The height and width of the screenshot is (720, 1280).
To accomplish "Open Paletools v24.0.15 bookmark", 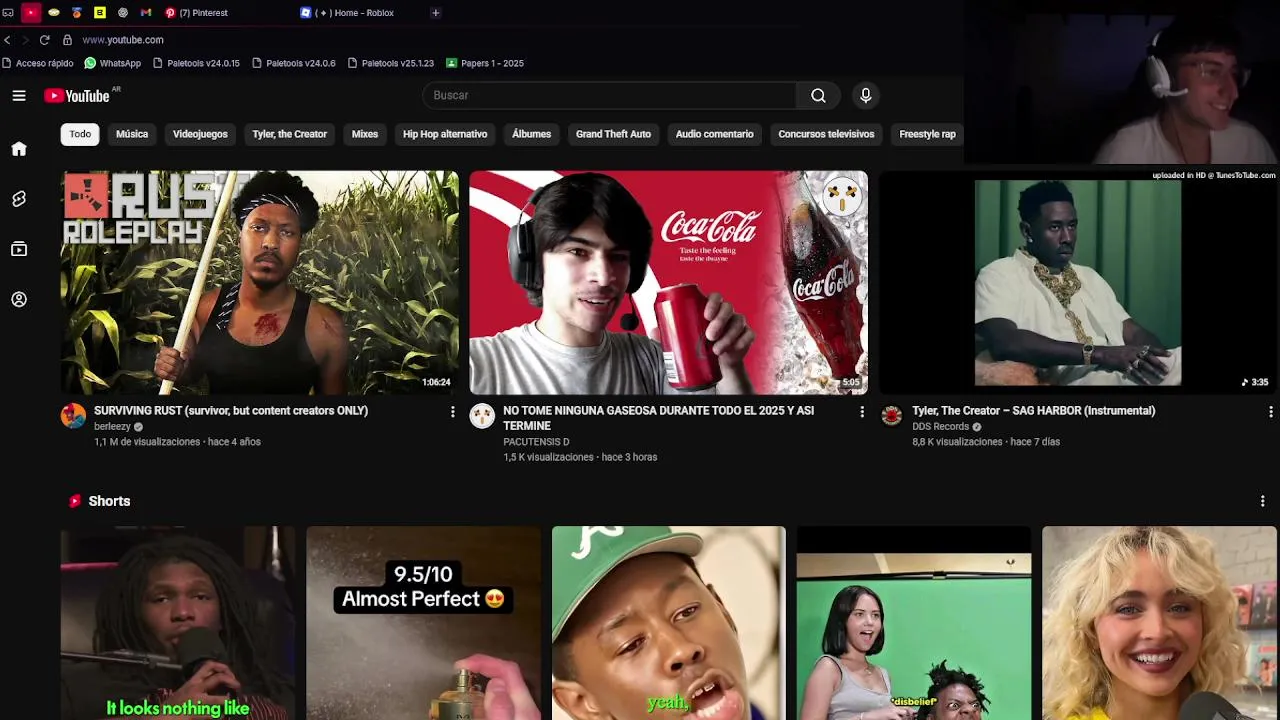I will [x=196, y=63].
